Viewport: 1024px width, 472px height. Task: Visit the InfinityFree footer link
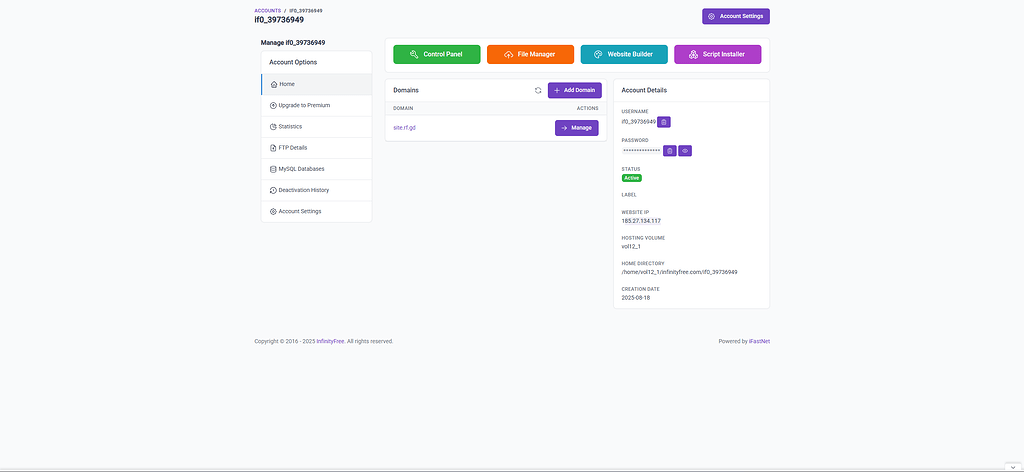point(330,341)
